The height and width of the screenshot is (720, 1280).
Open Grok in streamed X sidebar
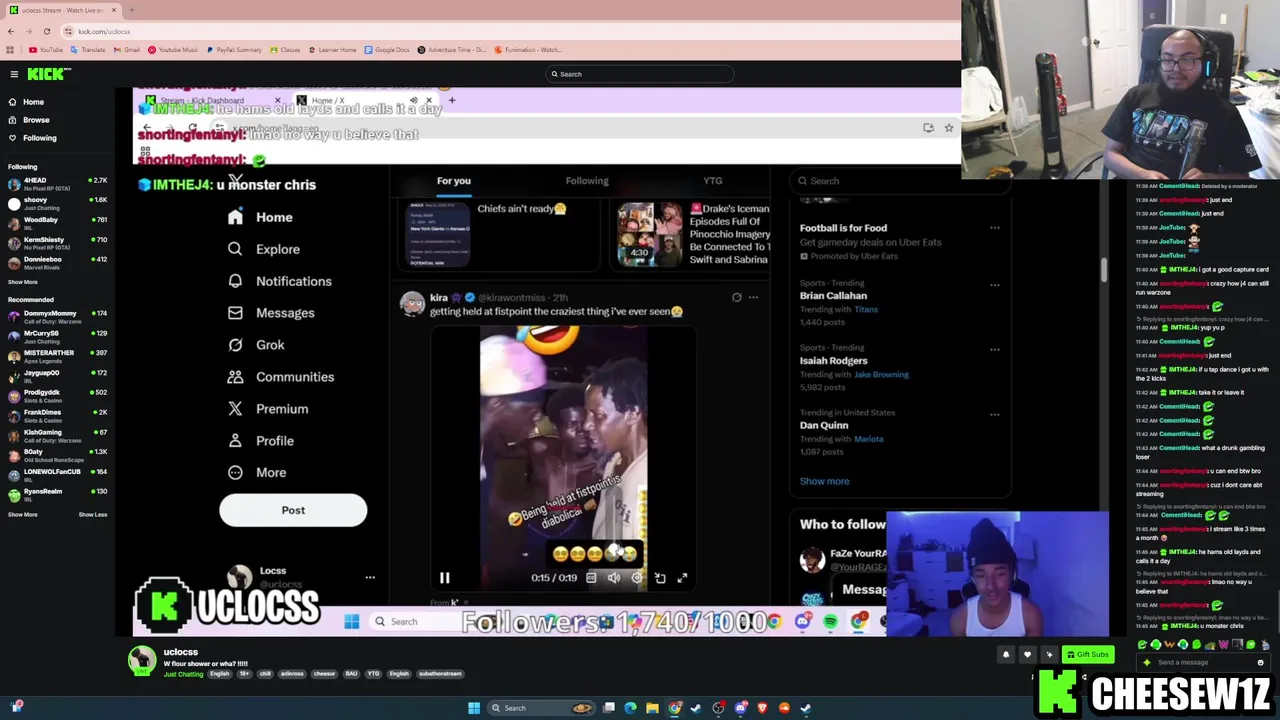pyautogui.click(x=256, y=345)
